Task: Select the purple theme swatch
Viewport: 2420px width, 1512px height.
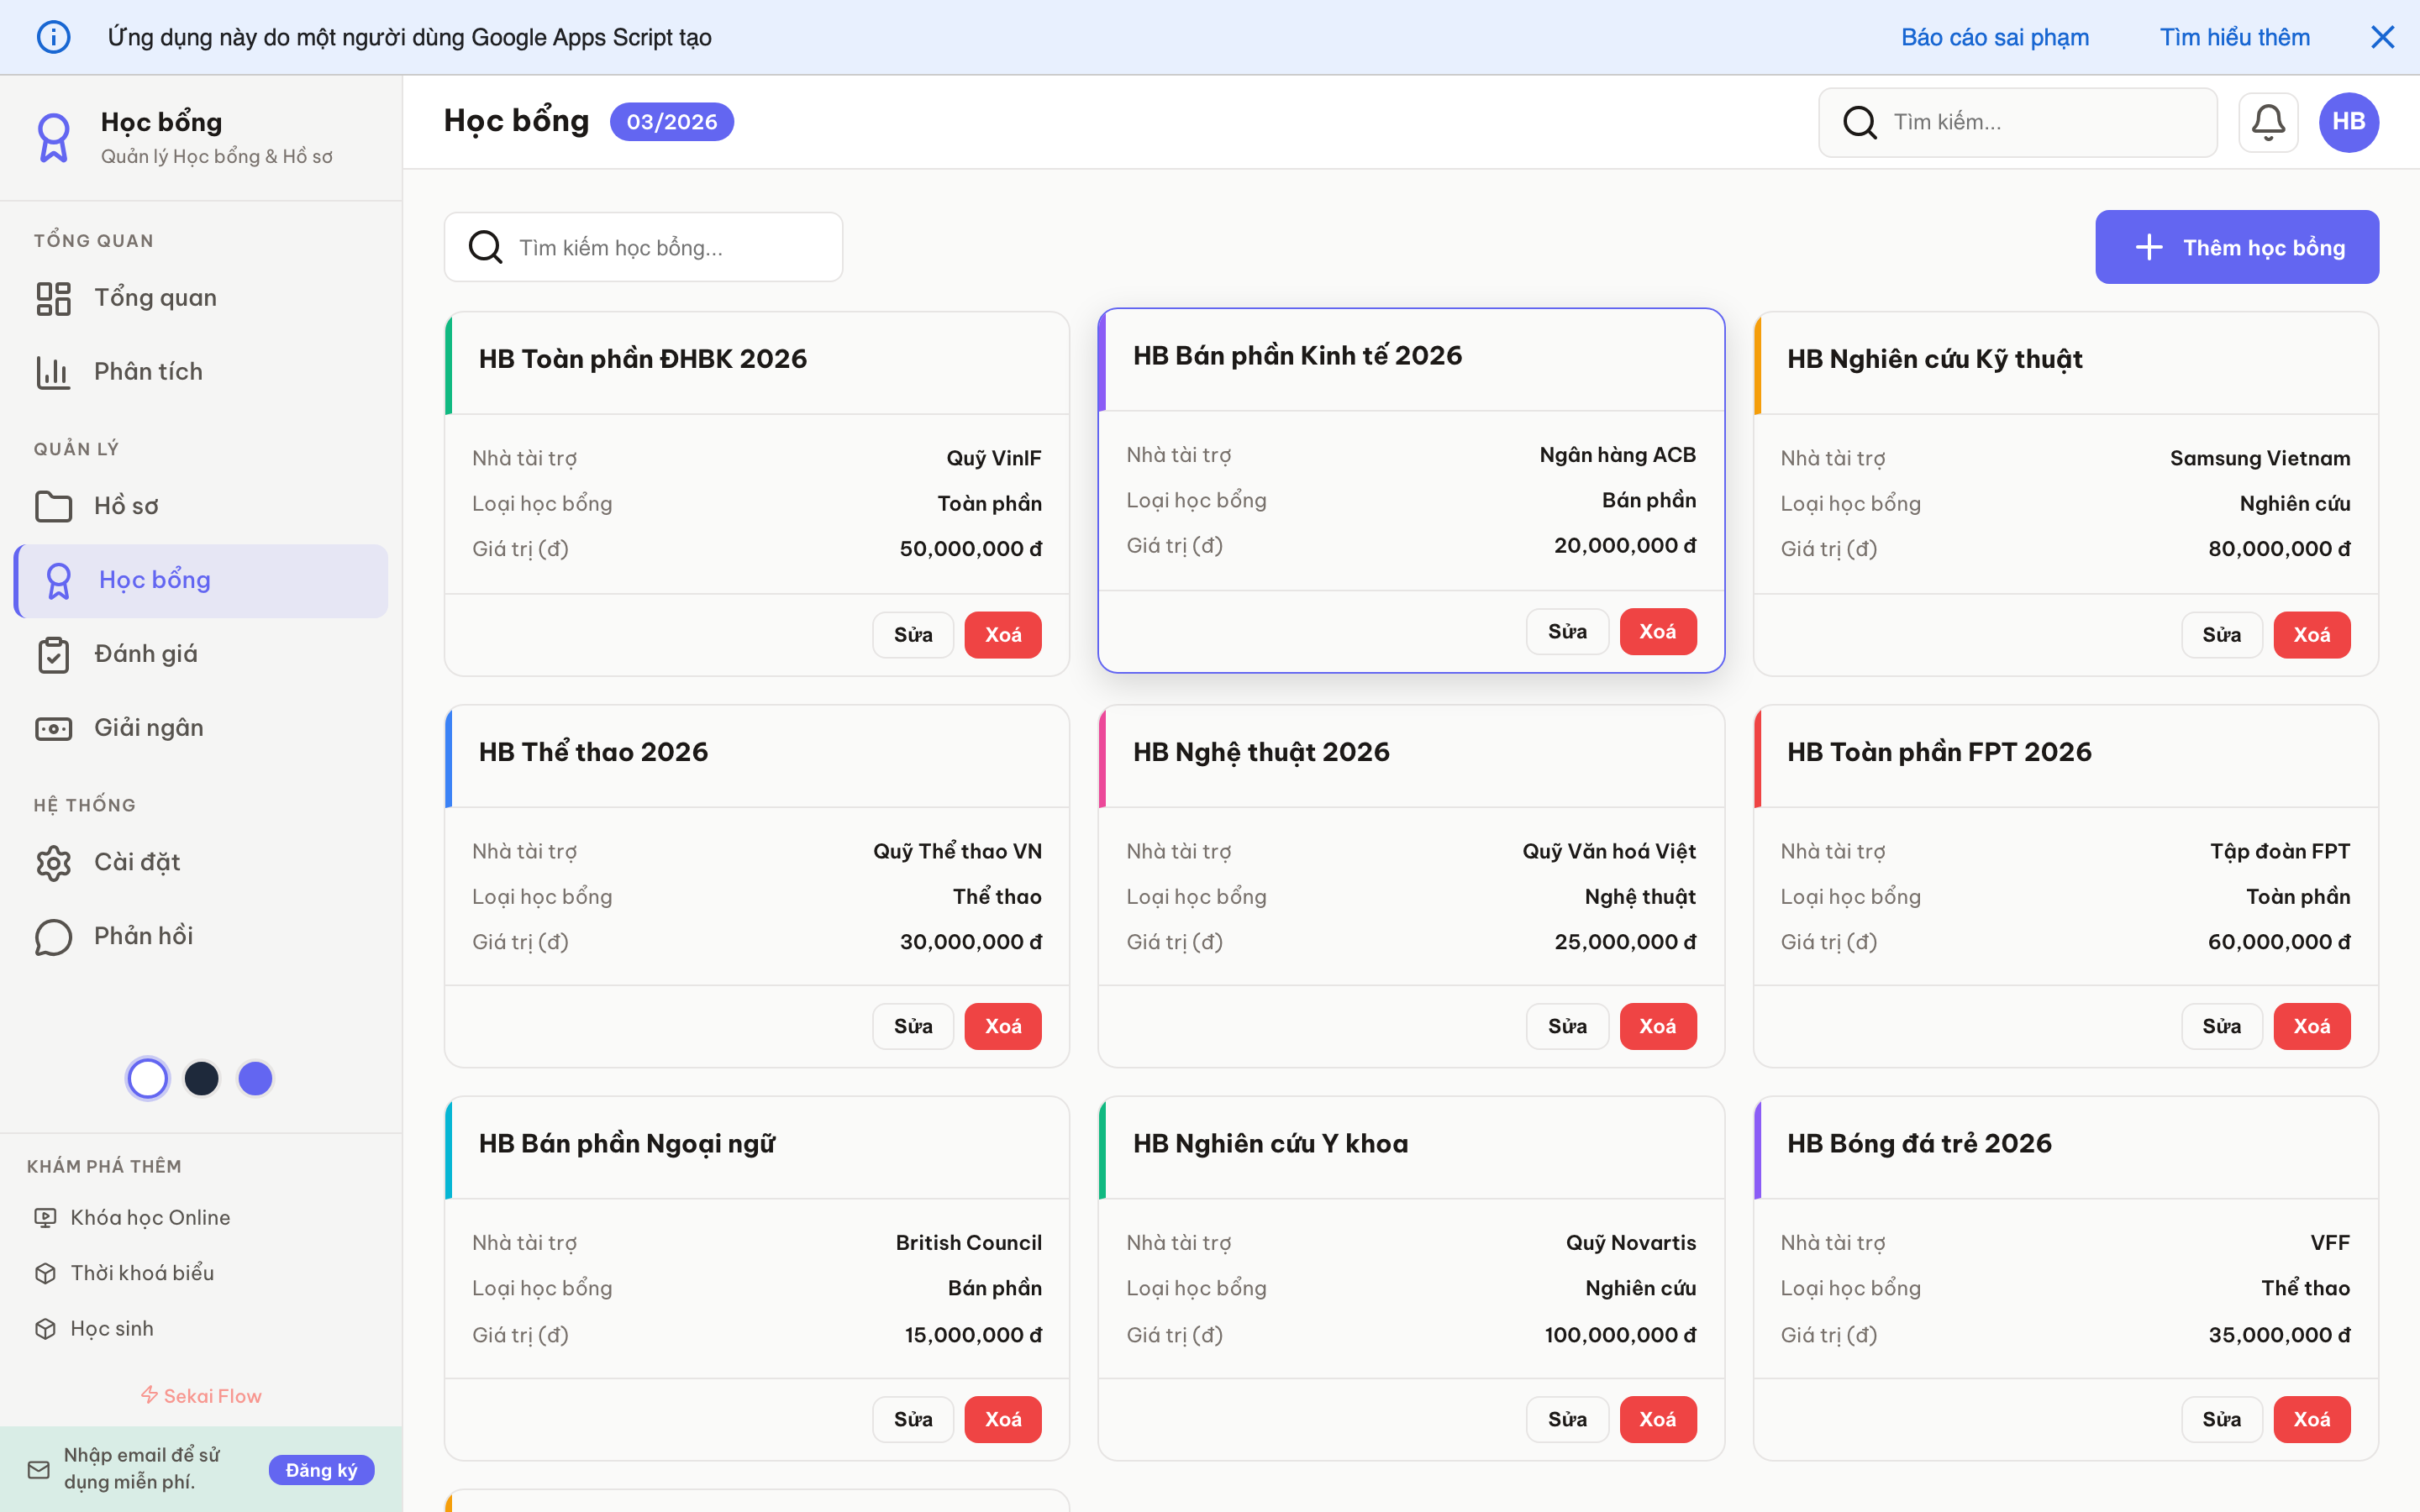Action: point(255,1078)
